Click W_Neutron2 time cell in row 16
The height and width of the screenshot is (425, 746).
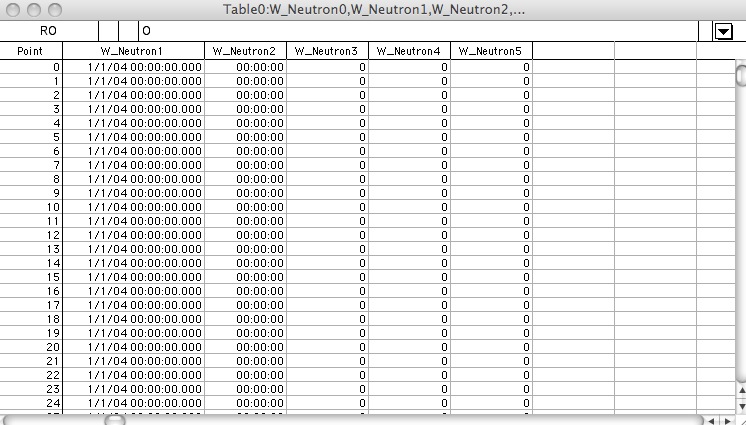click(x=245, y=291)
